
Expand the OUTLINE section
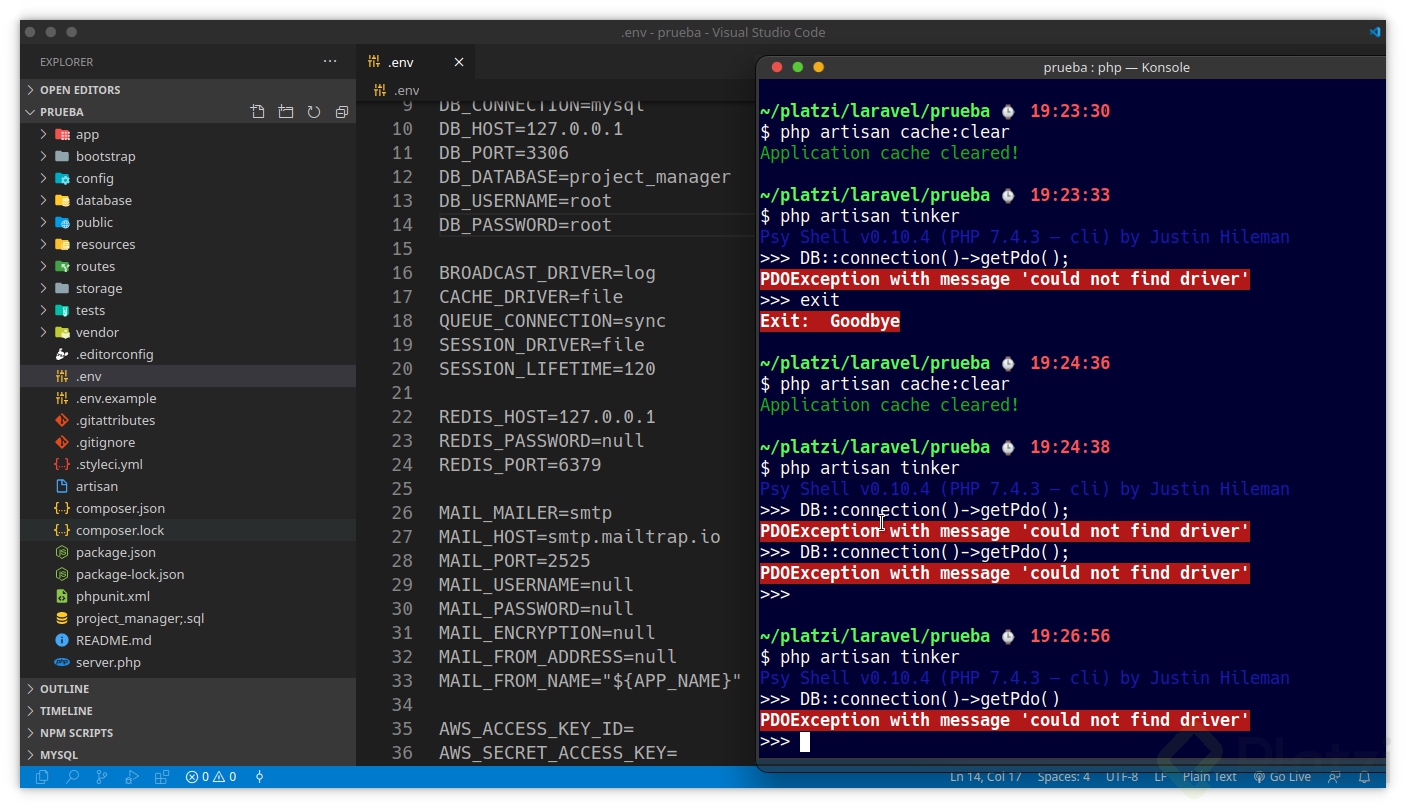pyautogui.click(x=188, y=689)
